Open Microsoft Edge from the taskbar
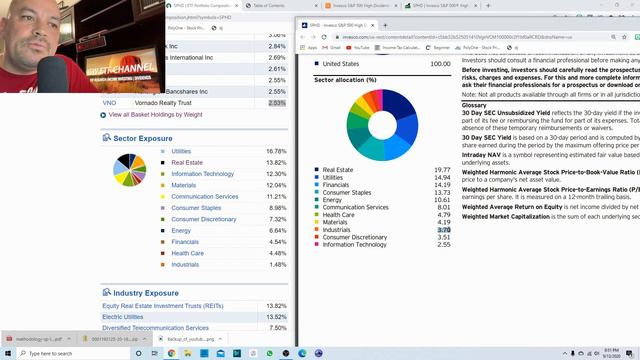This screenshot has width=640, height=360. pos(302,353)
